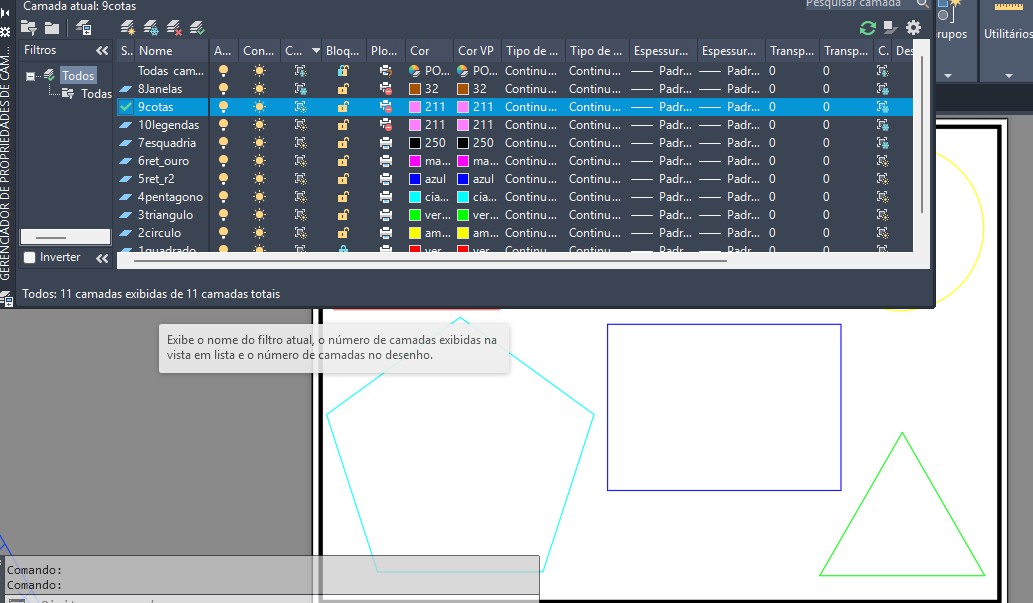This screenshot has width=1033, height=603.
Task: Click the Delete Layer red X icon
Action: coord(174,28)
